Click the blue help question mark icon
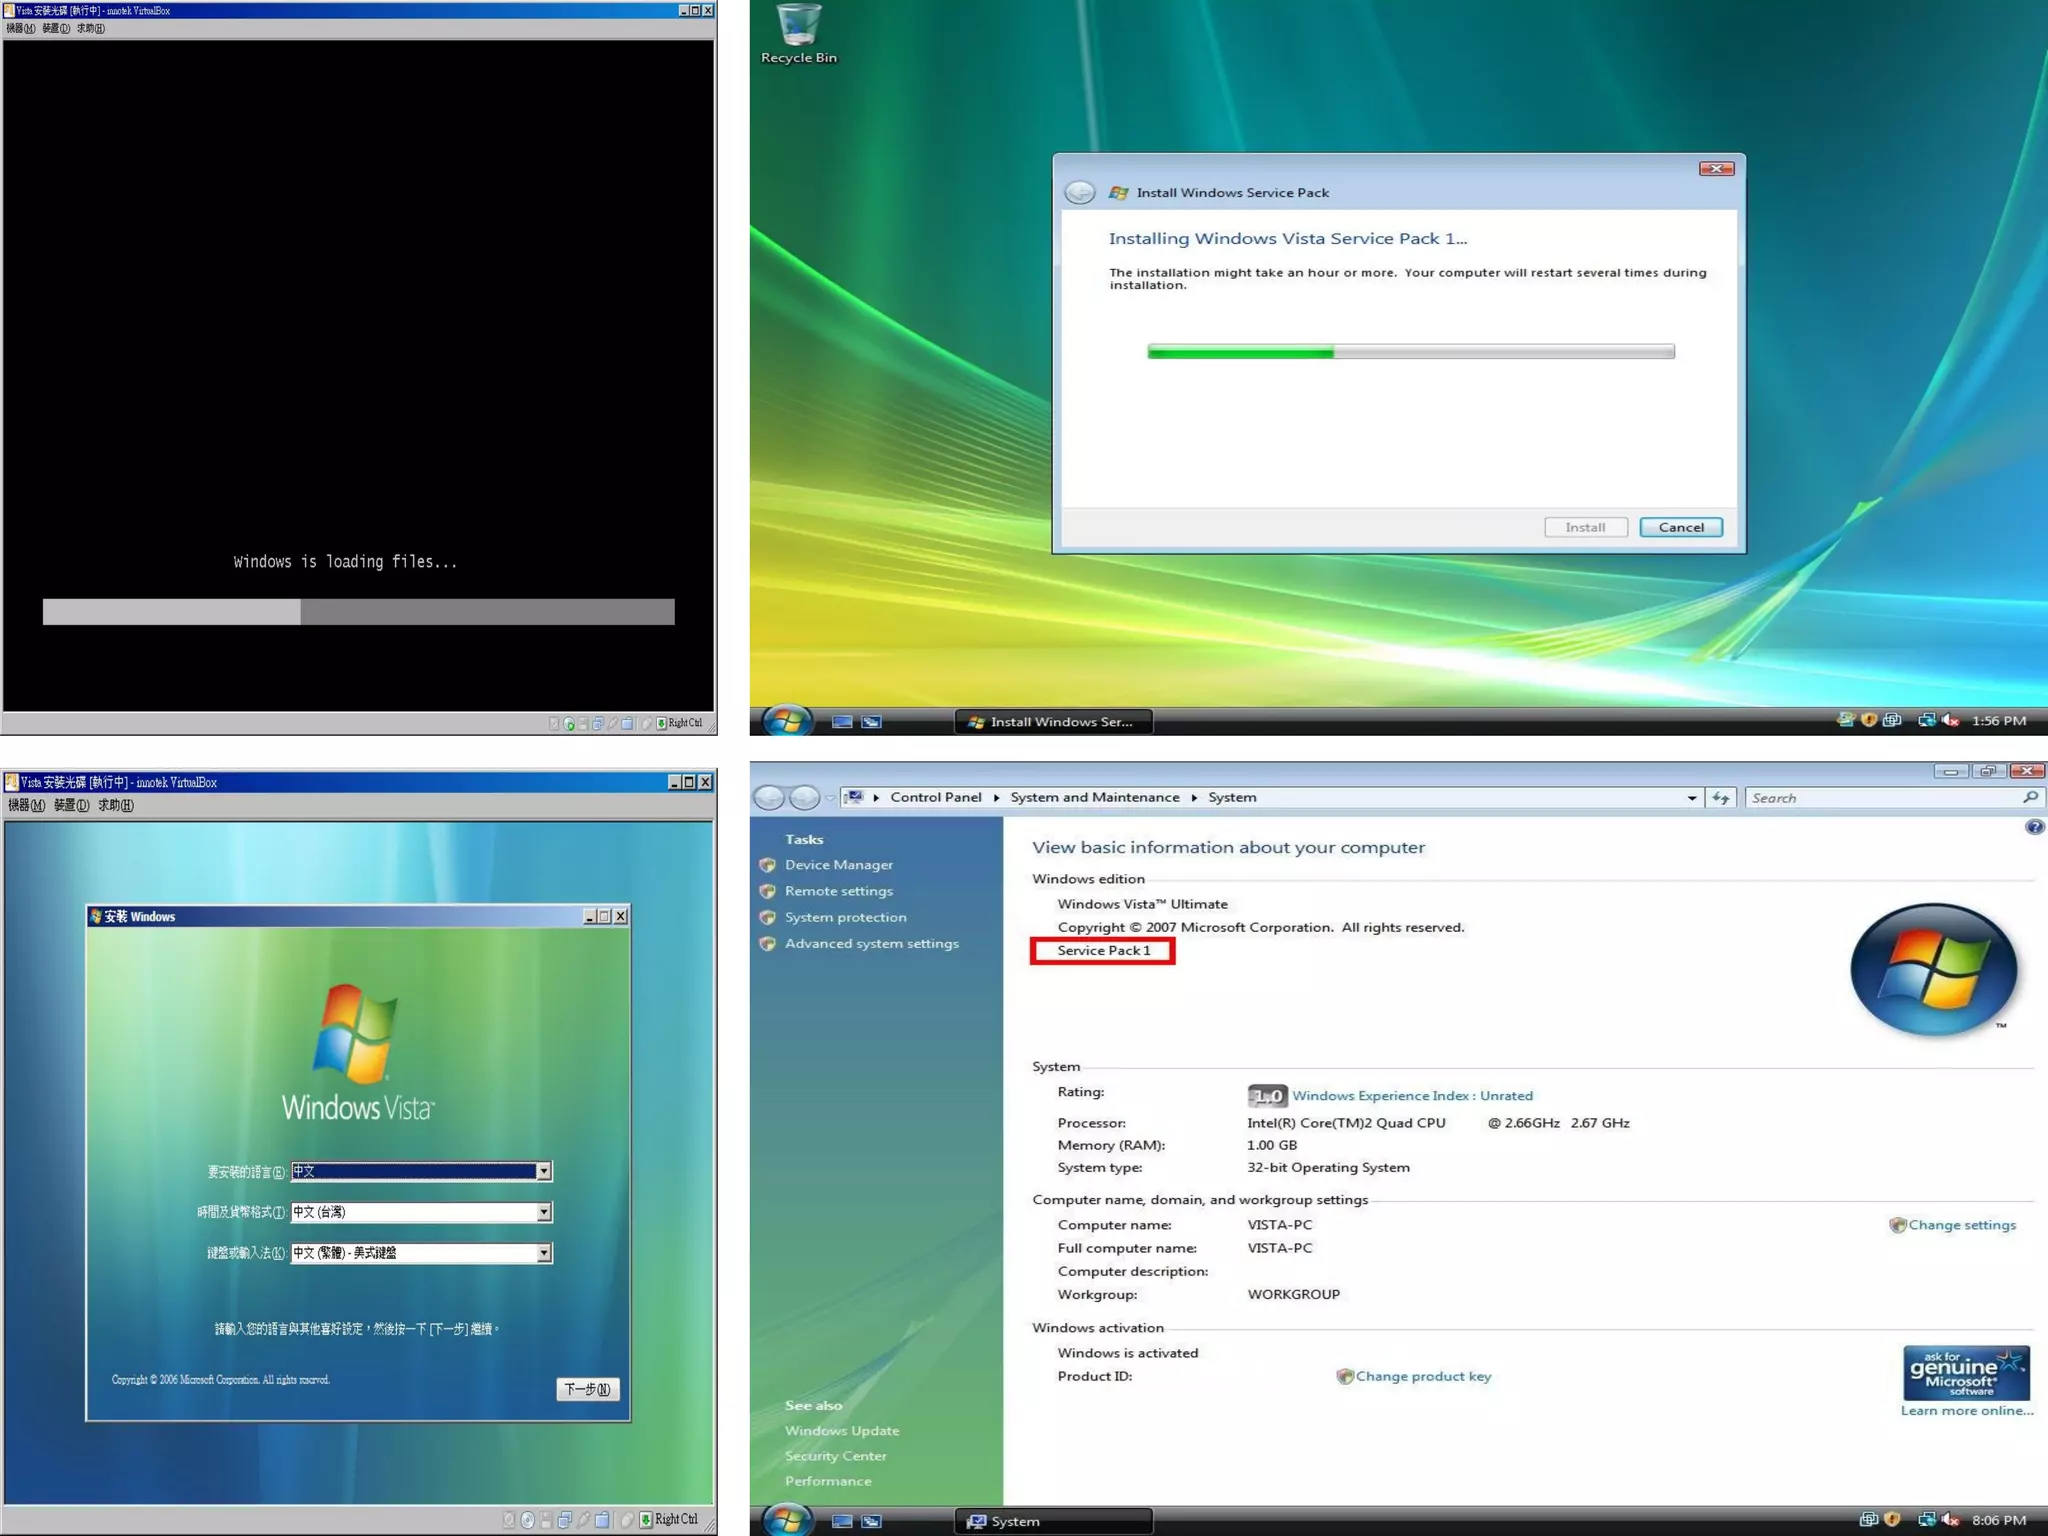The height and width of the screenshot is (1536, 2048). click(x=2034, y=827)
